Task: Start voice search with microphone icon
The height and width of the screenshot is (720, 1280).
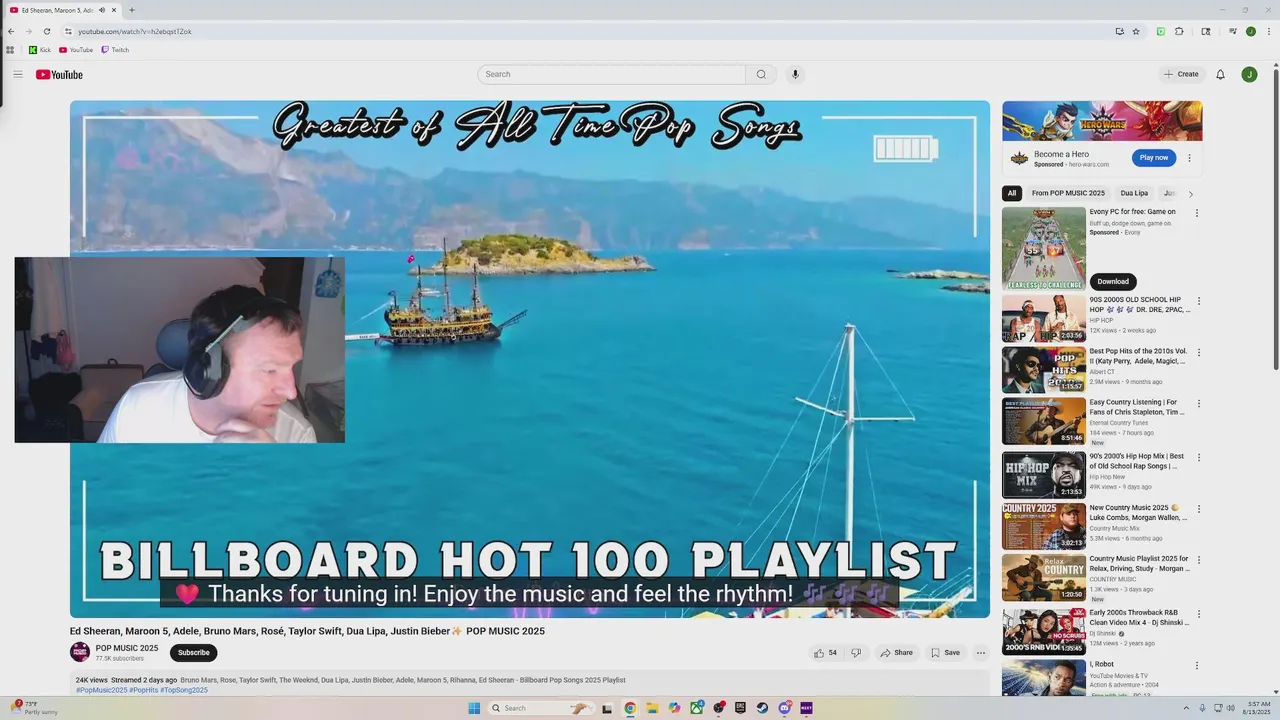Action: click(x=795, y=74)
